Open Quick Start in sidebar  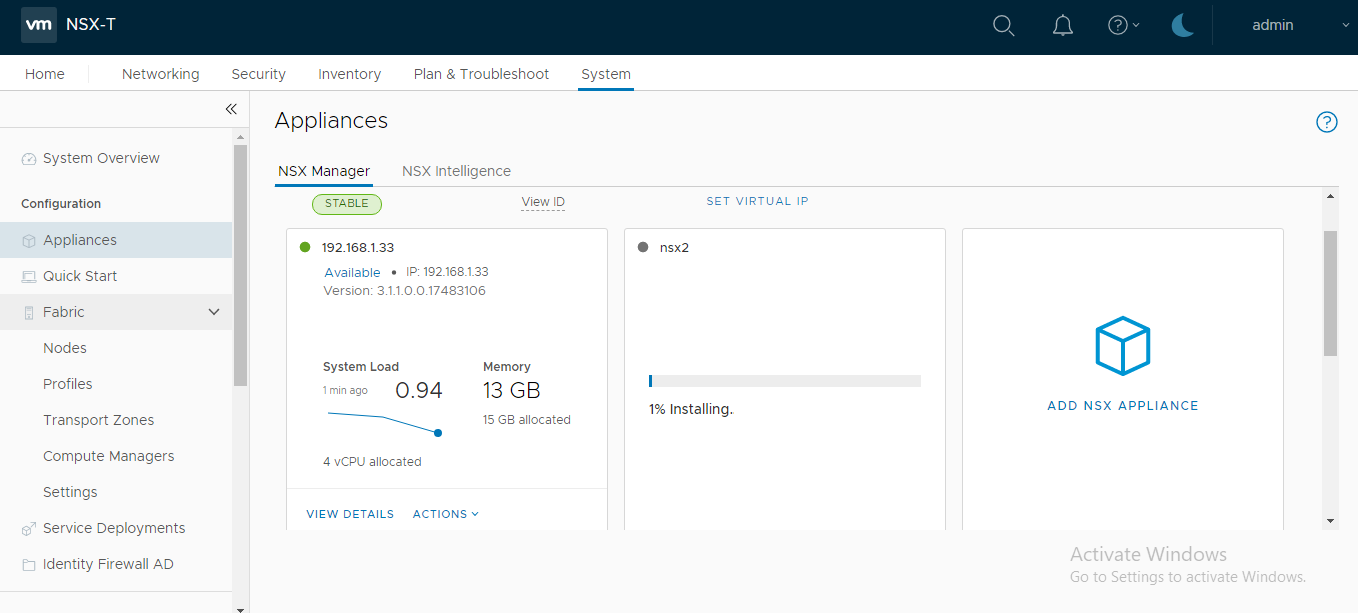(80, 276)
